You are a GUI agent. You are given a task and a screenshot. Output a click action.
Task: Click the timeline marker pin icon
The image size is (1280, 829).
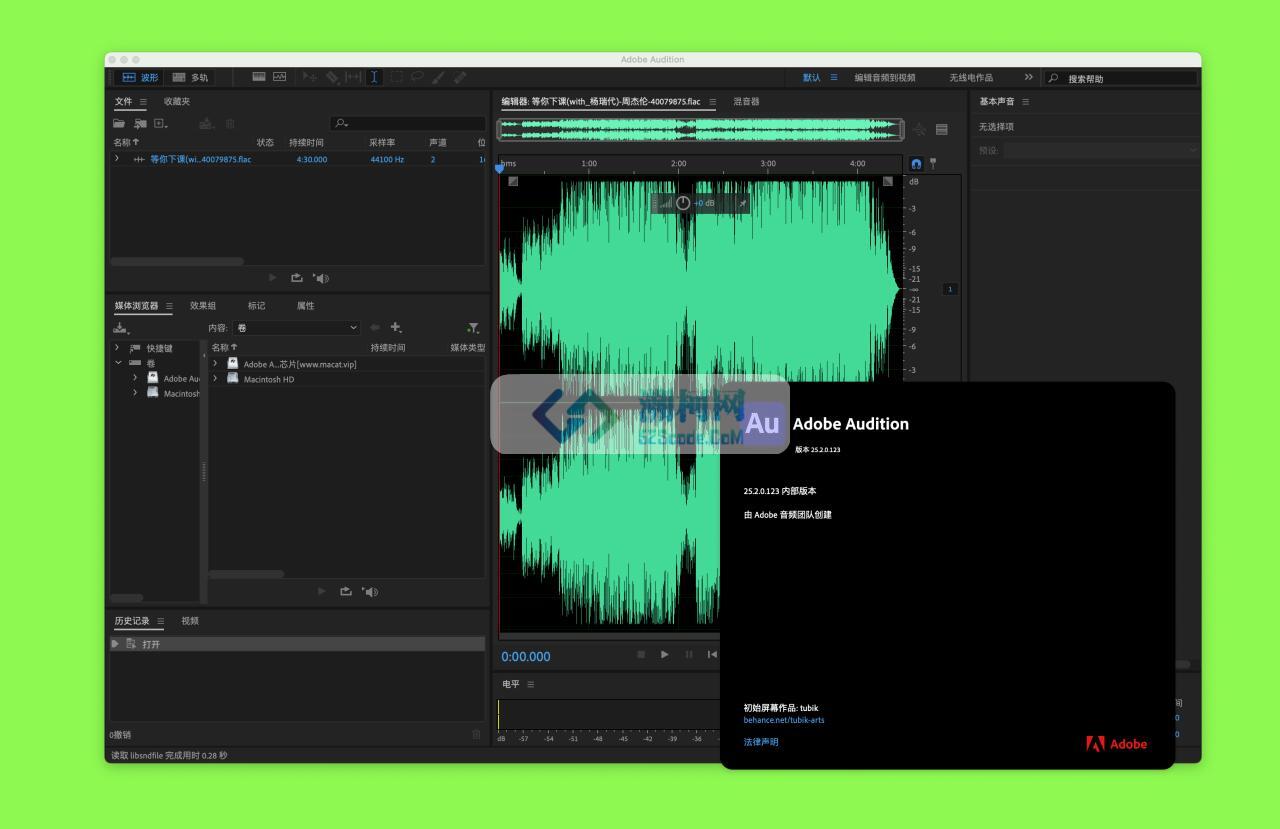pos(933,163)
